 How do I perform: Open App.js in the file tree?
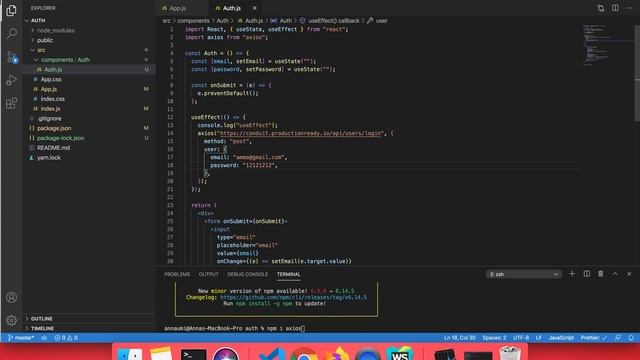(49, 89)
